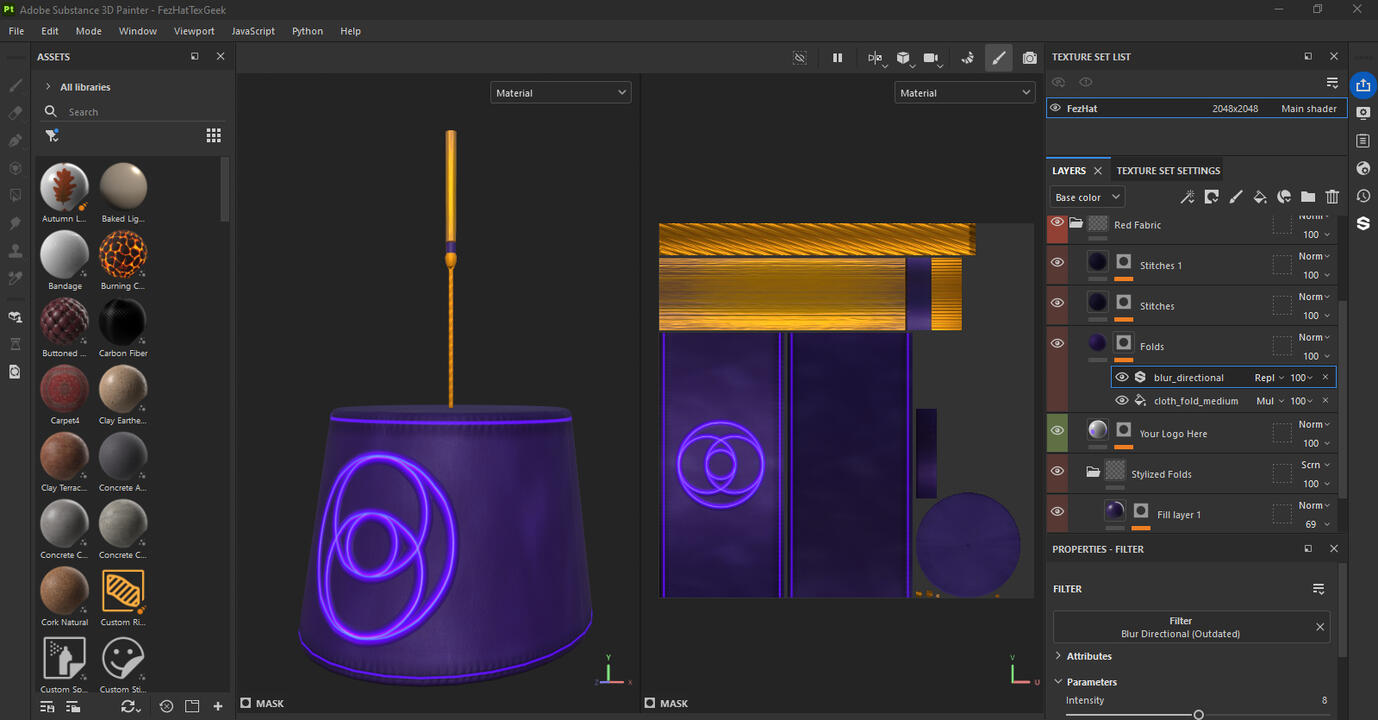Switch assets to grid view icon
The height and width of the screenshot is (720, 1378).
[213, 135]
